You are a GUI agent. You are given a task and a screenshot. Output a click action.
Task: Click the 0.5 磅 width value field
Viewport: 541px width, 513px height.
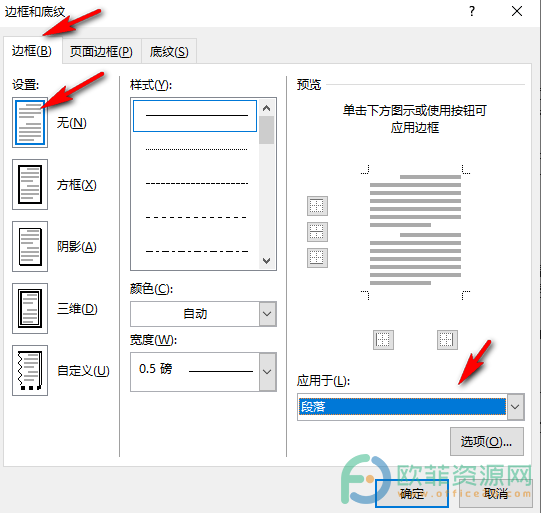pos(195,372)
